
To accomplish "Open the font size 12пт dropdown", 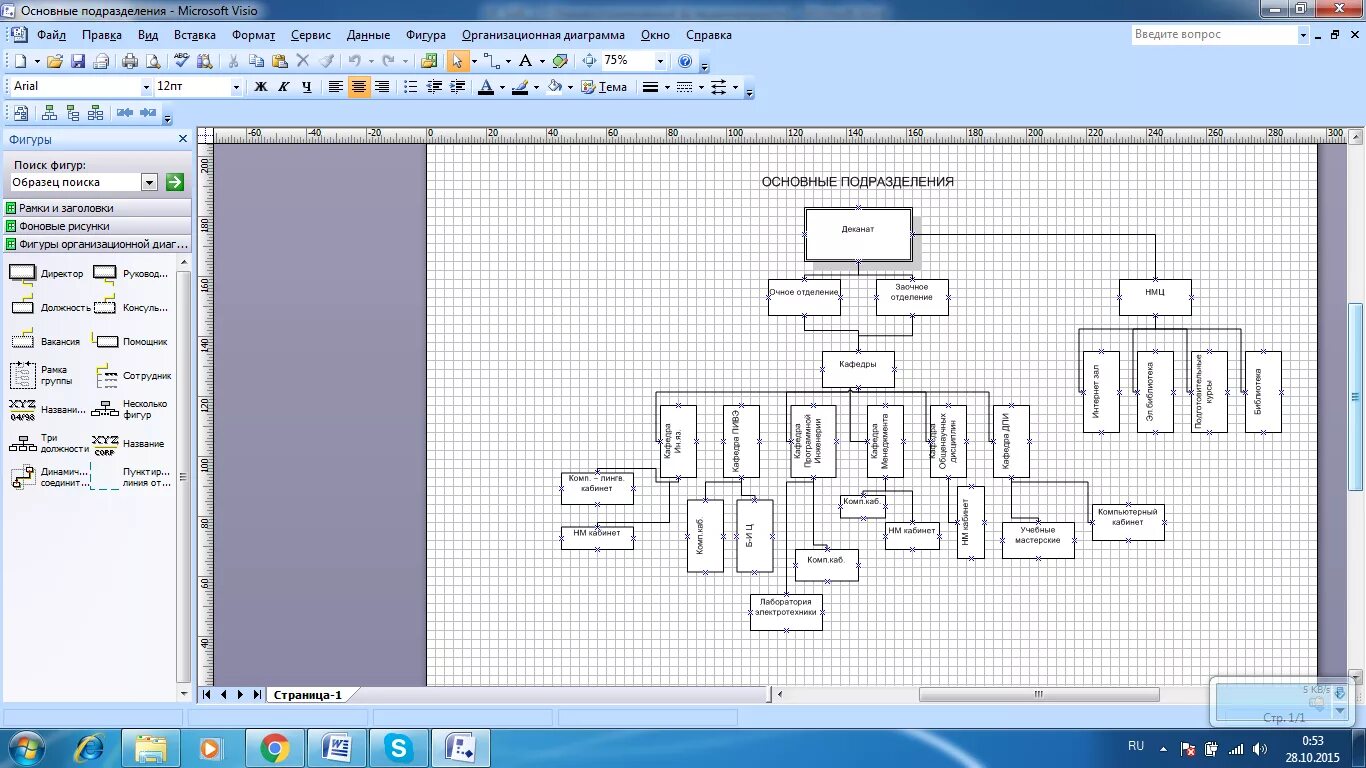I will point(236,87).
